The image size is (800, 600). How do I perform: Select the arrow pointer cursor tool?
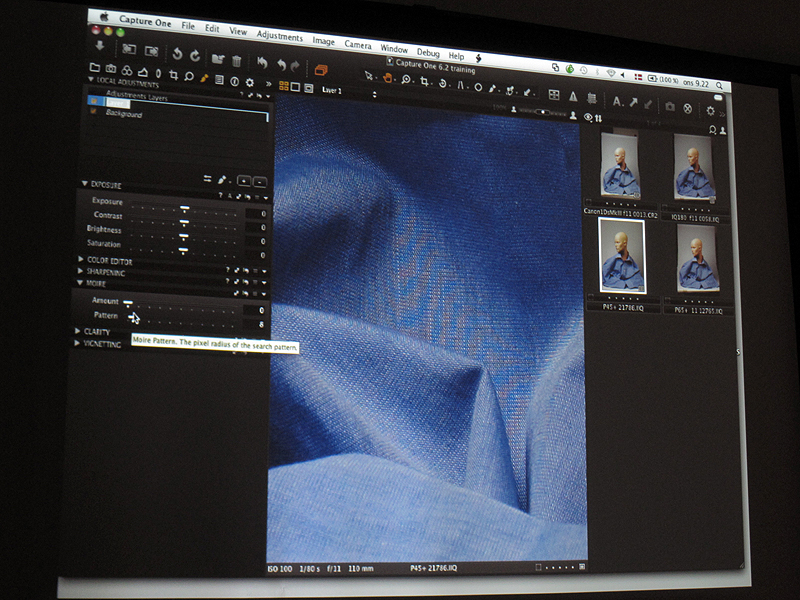(x=368, y=76)
